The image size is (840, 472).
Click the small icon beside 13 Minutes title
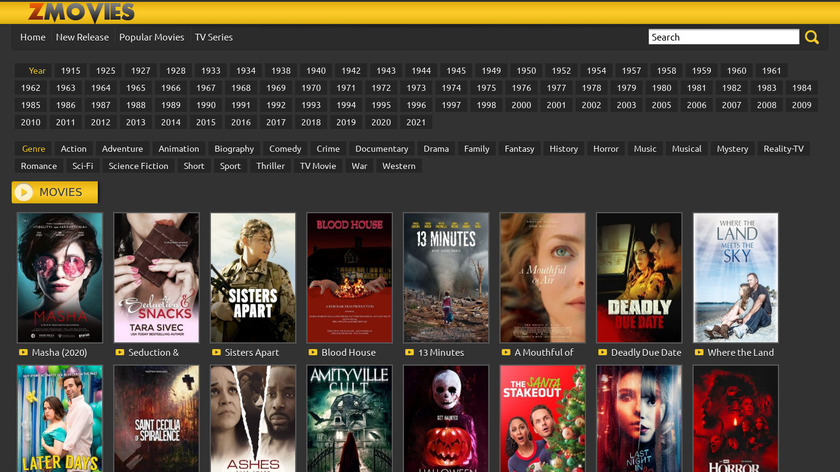tap(409, 352)
